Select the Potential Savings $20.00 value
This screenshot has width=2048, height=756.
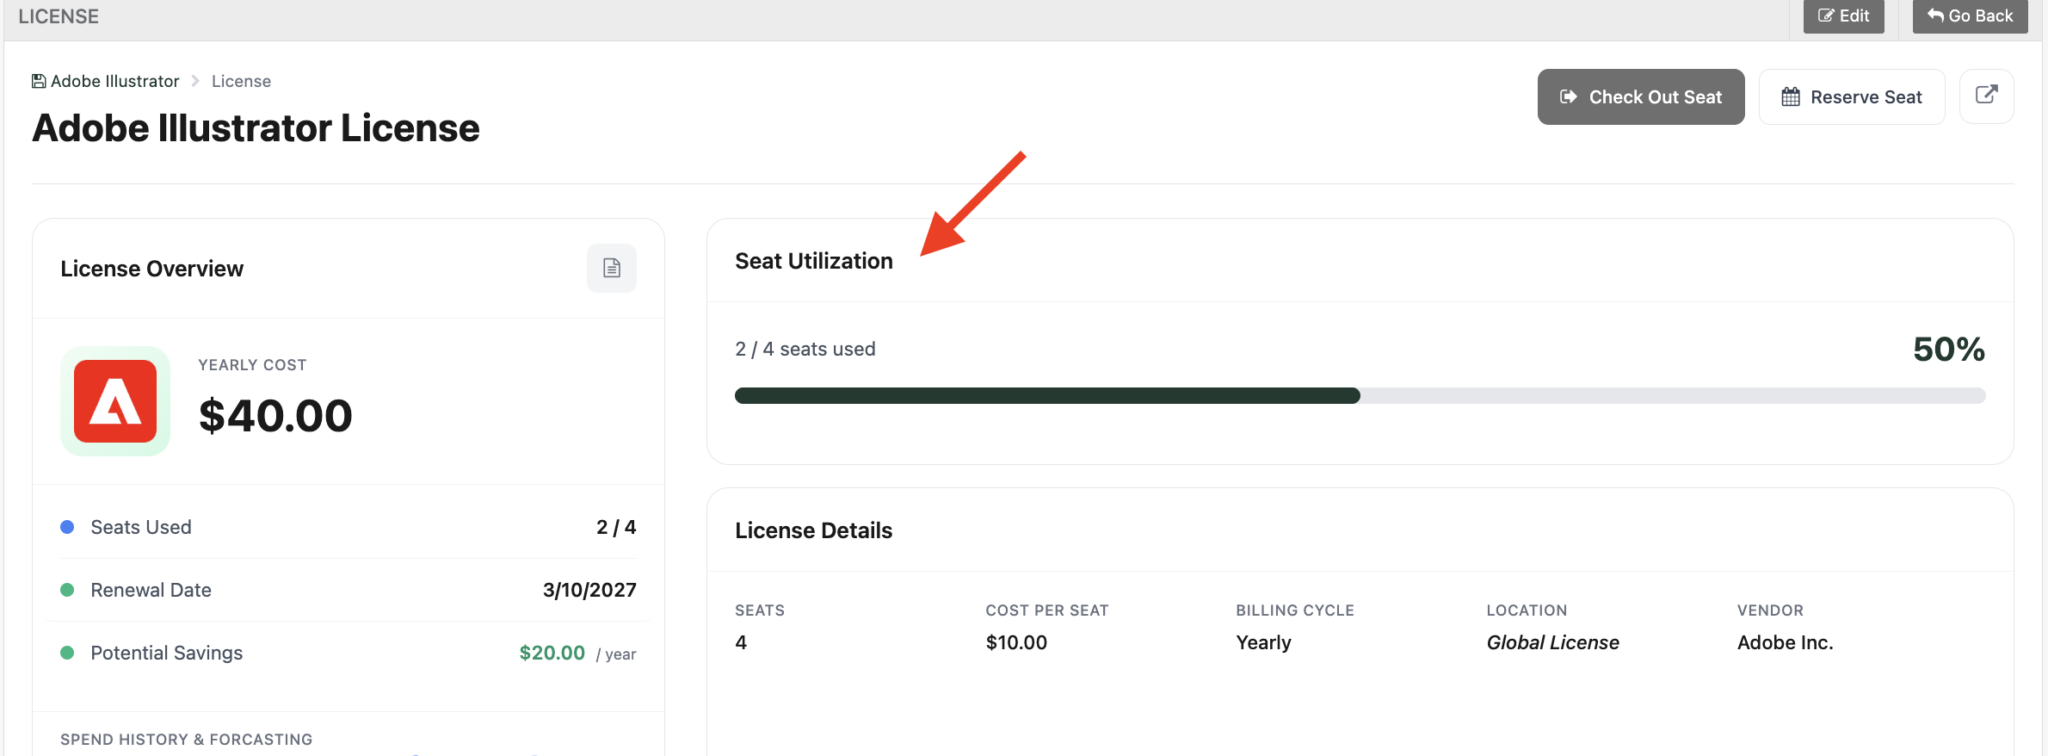coord(552,652)
